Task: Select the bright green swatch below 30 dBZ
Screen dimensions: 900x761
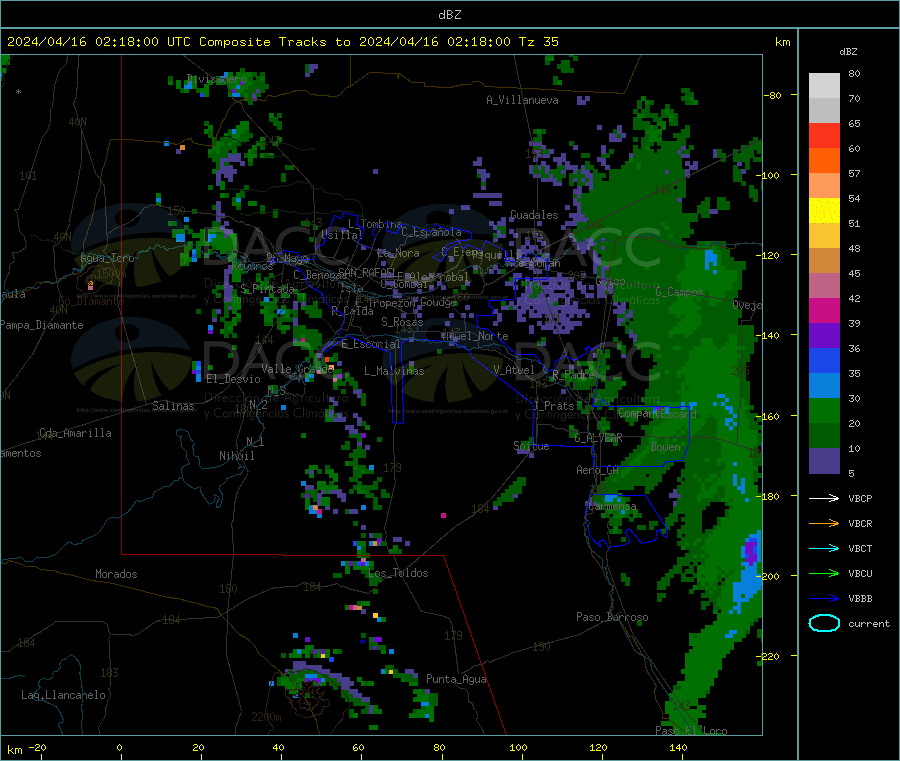Action: [824, 410]
